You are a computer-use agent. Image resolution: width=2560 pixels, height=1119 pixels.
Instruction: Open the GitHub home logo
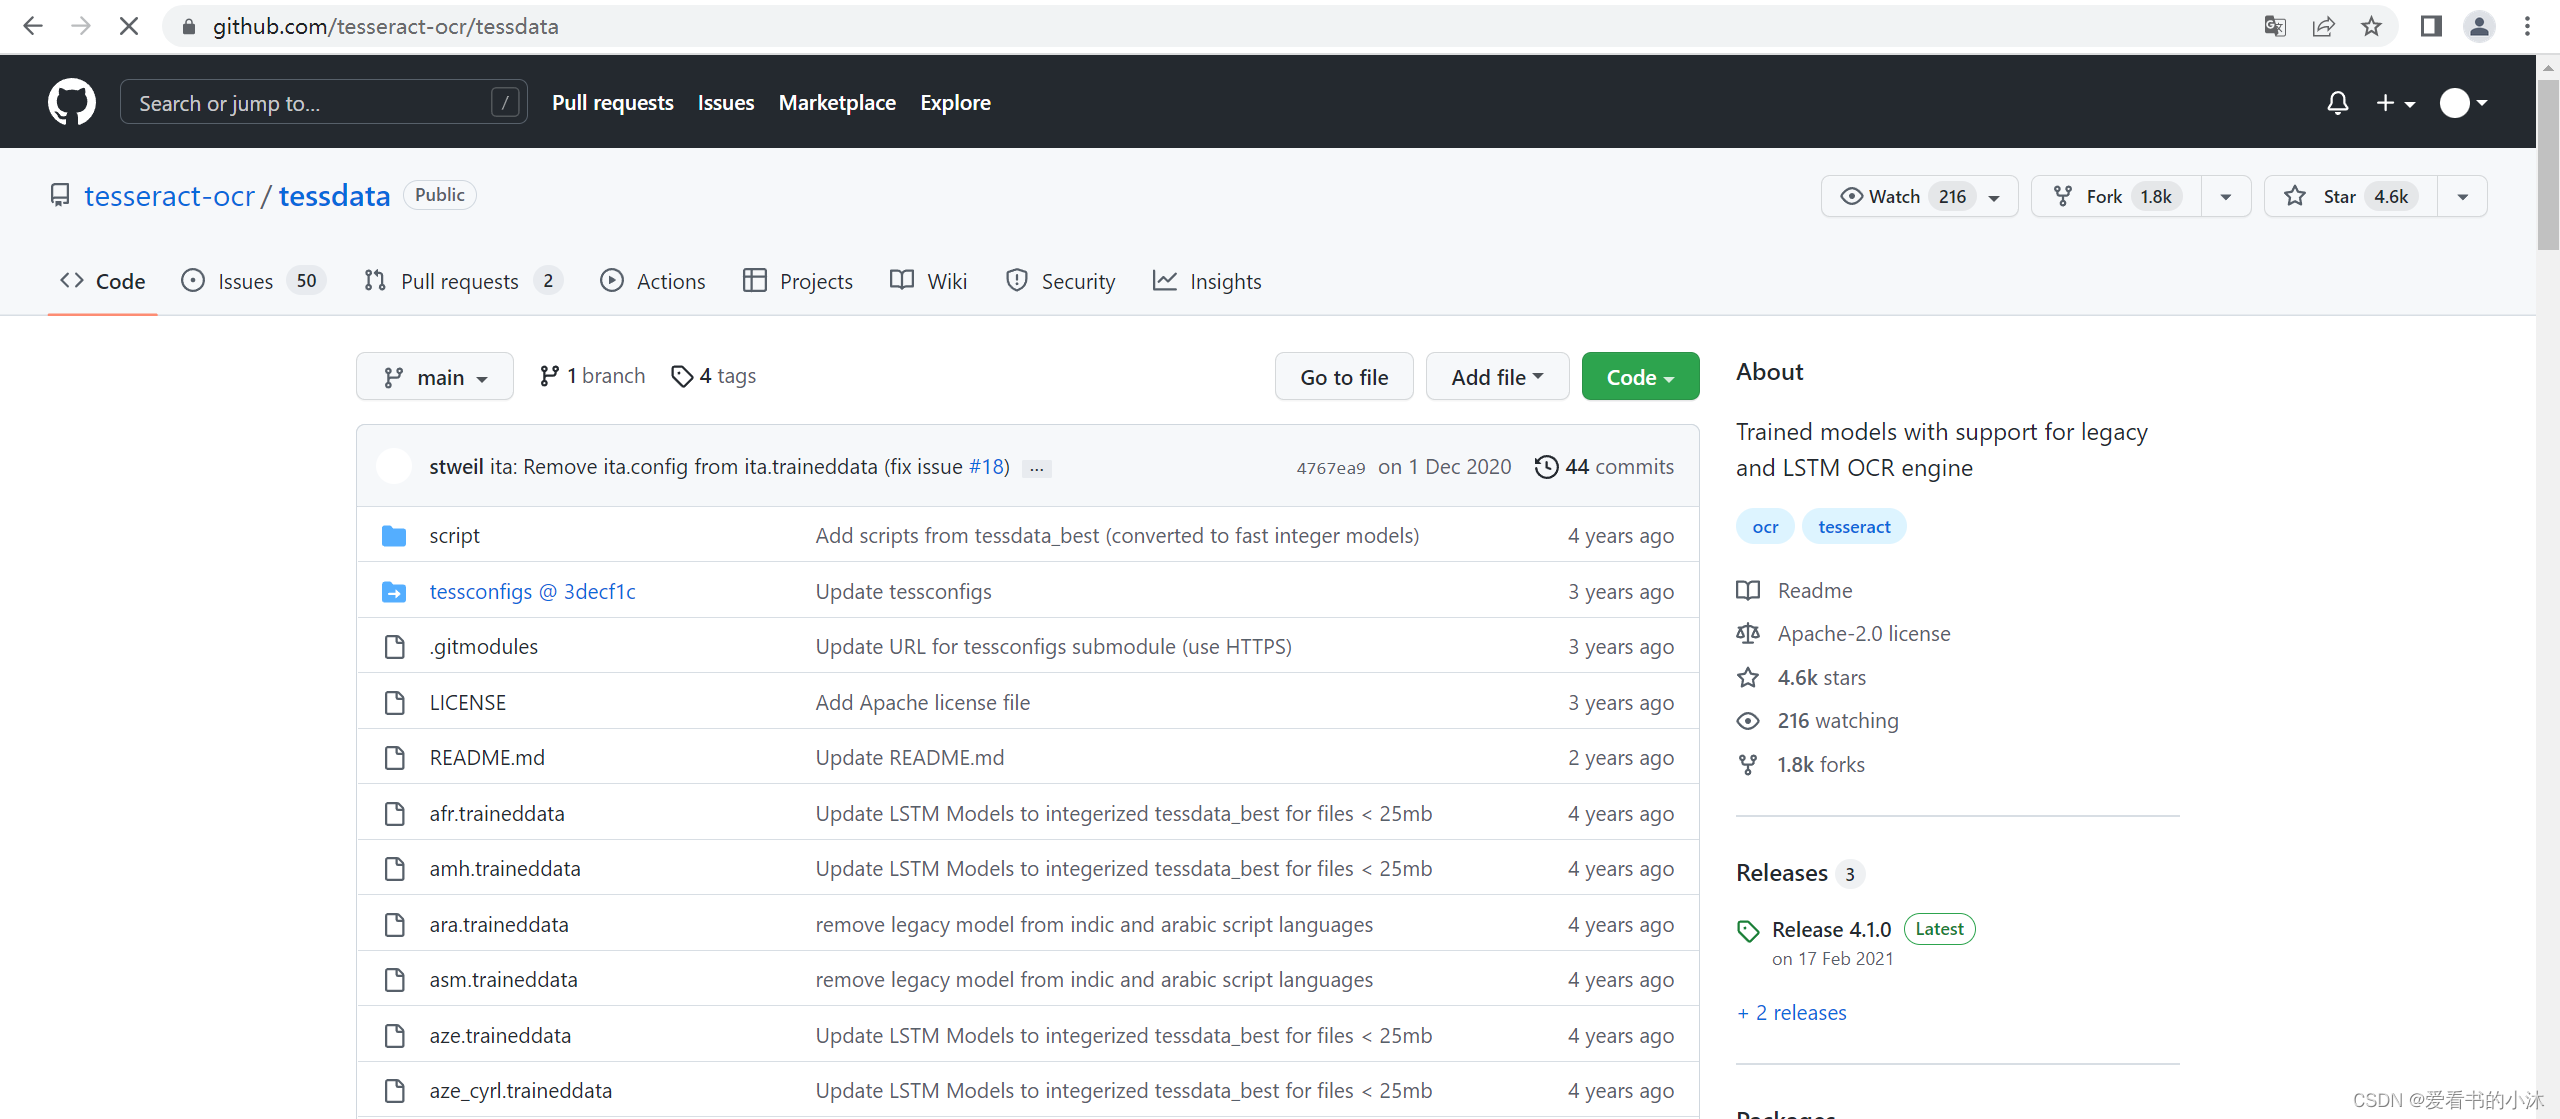click(72, 102)
